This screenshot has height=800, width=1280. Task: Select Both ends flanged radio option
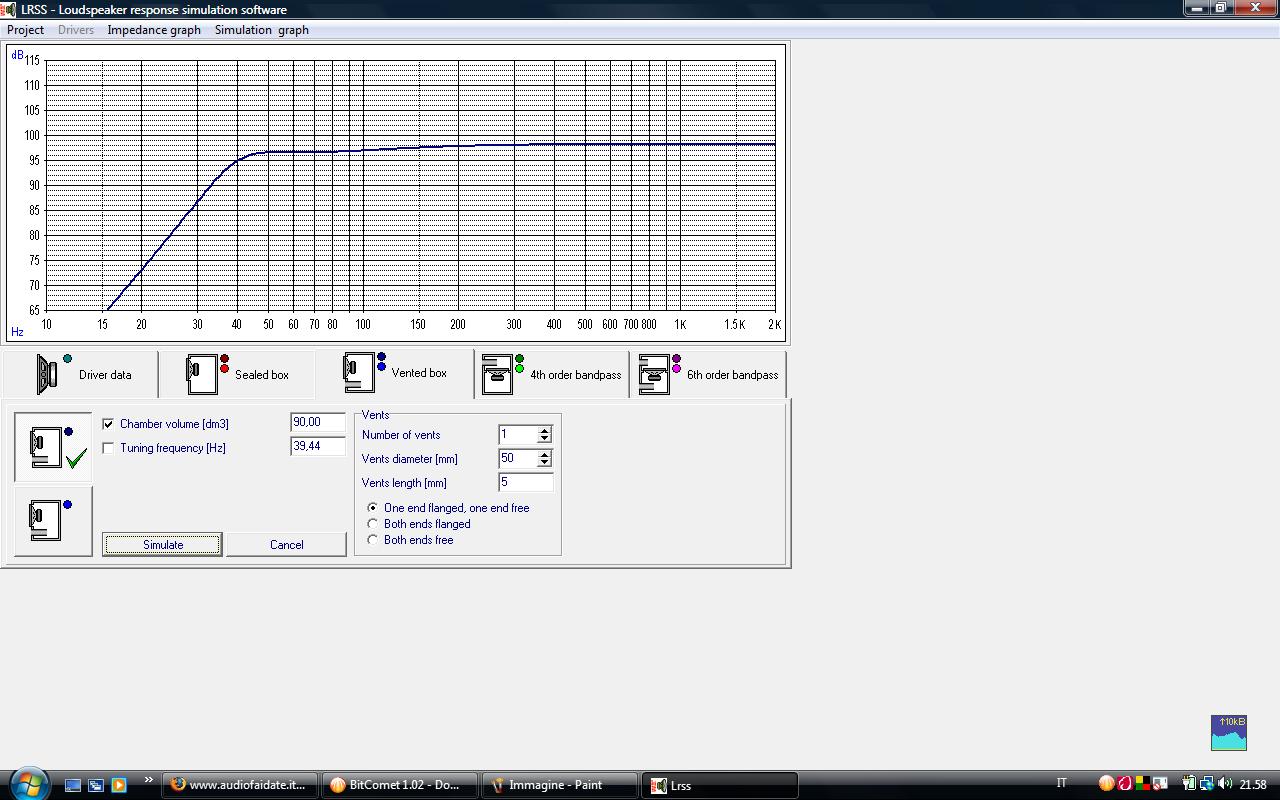coord(373,524)
